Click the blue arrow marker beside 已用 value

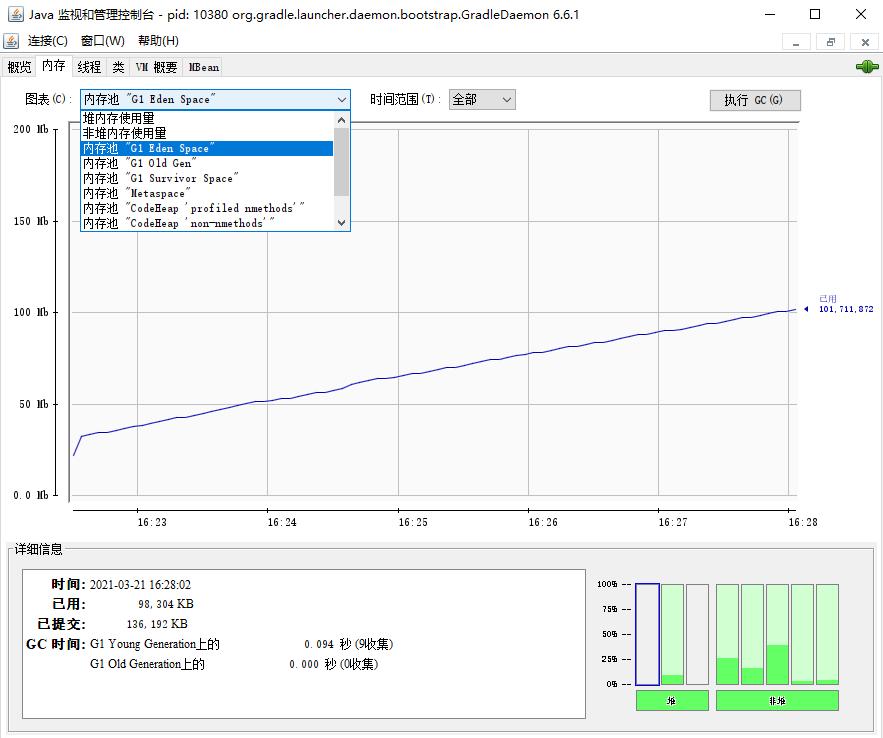pos(808,309)
